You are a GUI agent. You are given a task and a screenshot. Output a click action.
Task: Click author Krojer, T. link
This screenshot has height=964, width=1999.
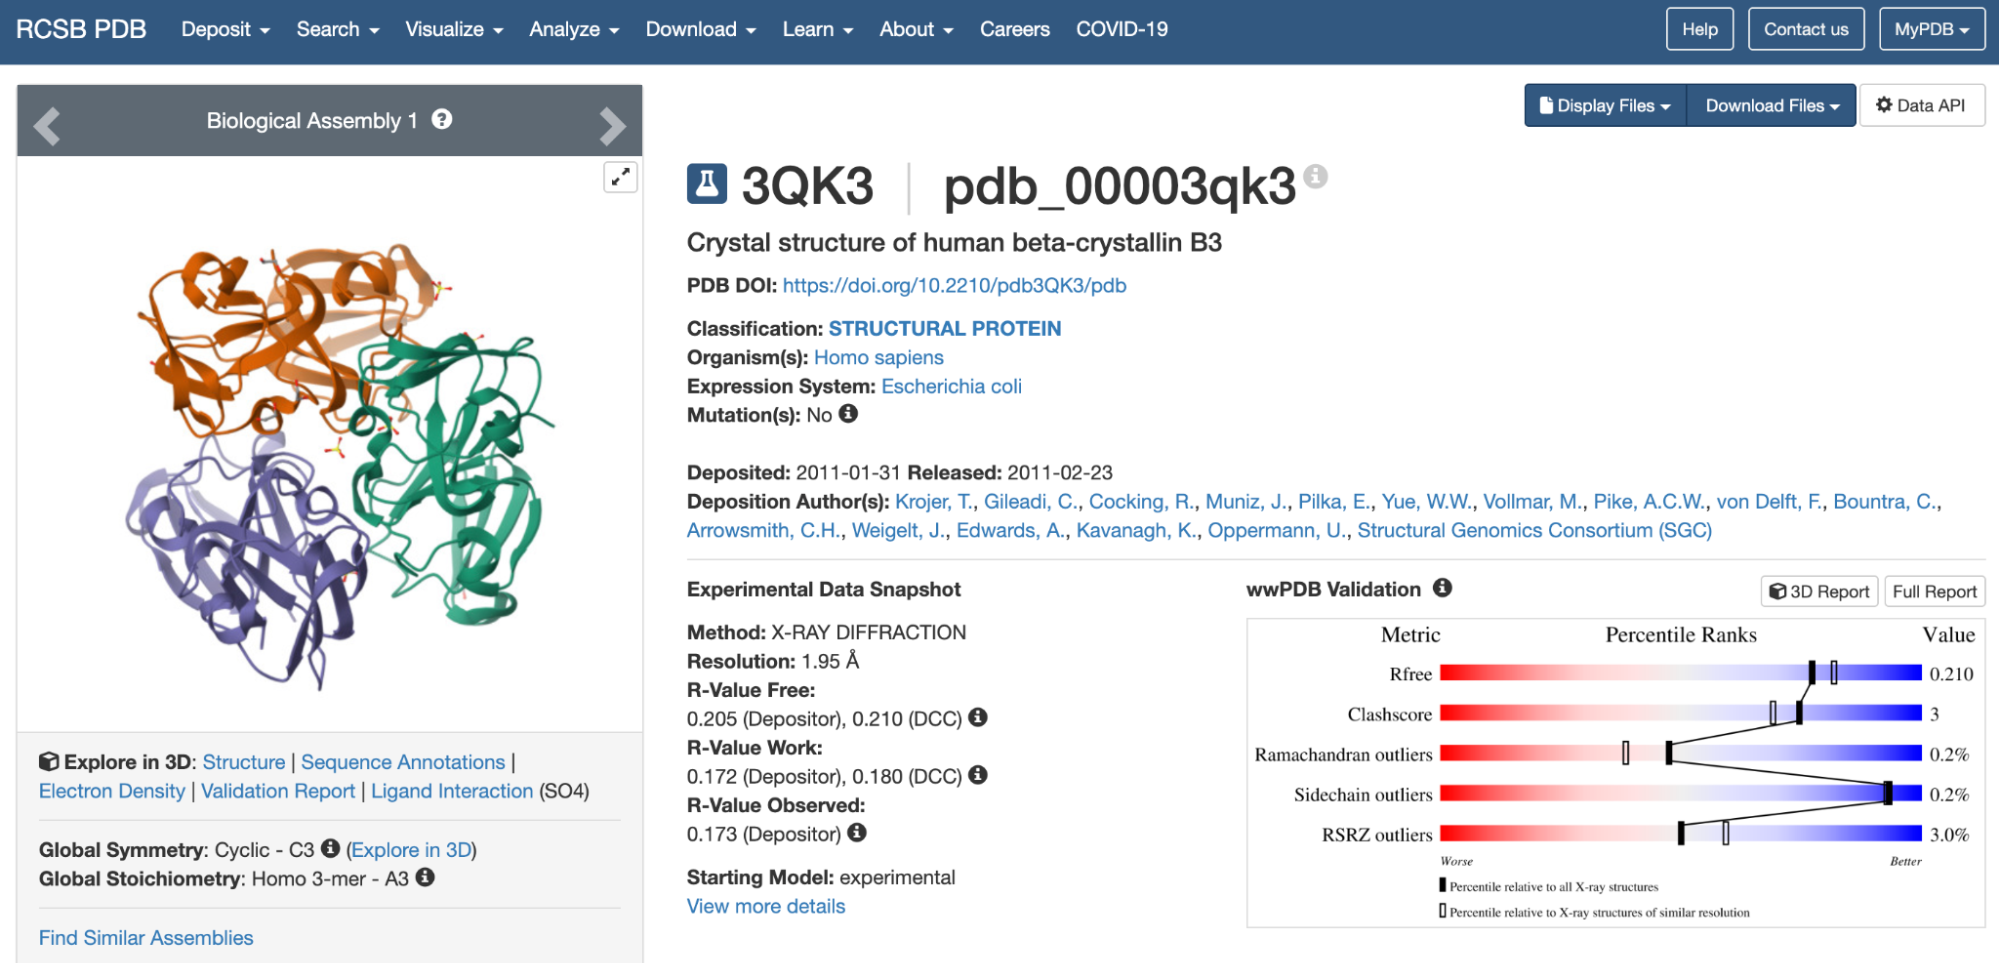[934, 502]
